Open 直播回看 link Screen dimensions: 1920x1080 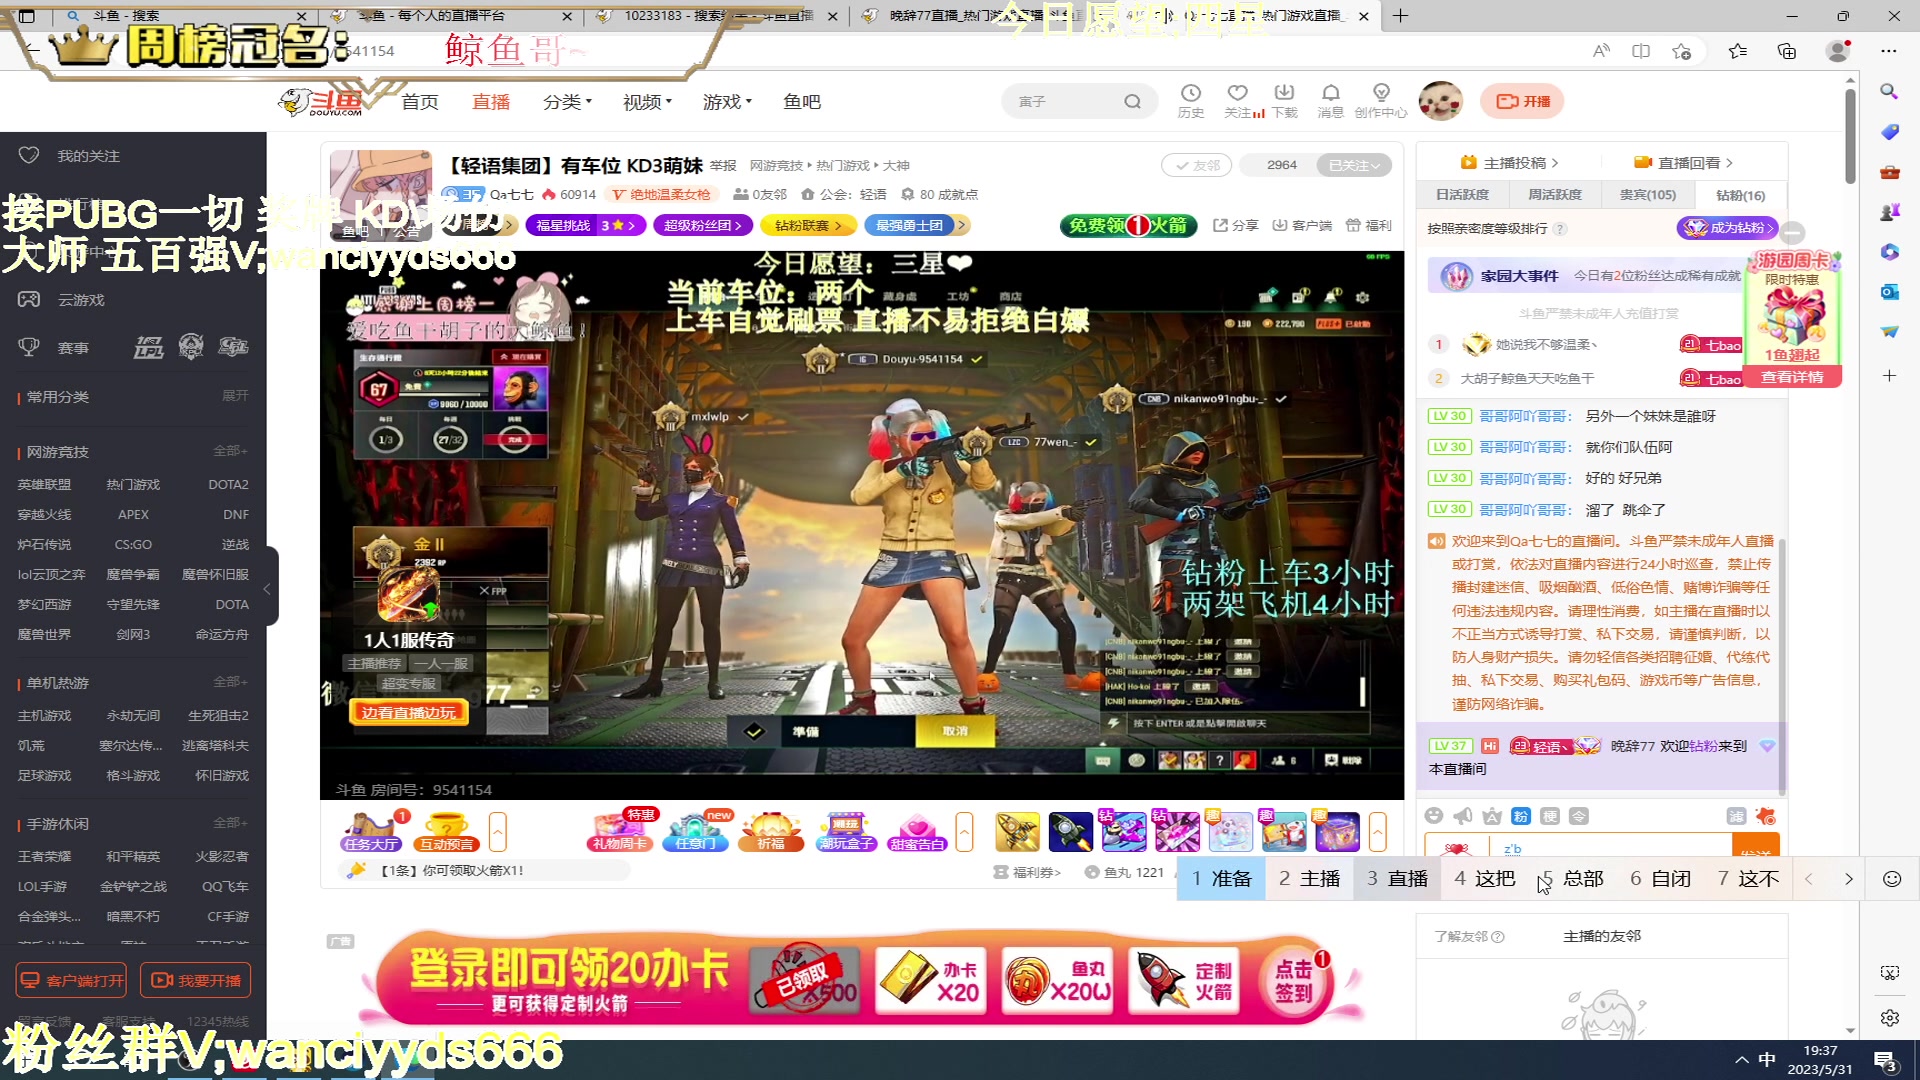pos(1683,162)
